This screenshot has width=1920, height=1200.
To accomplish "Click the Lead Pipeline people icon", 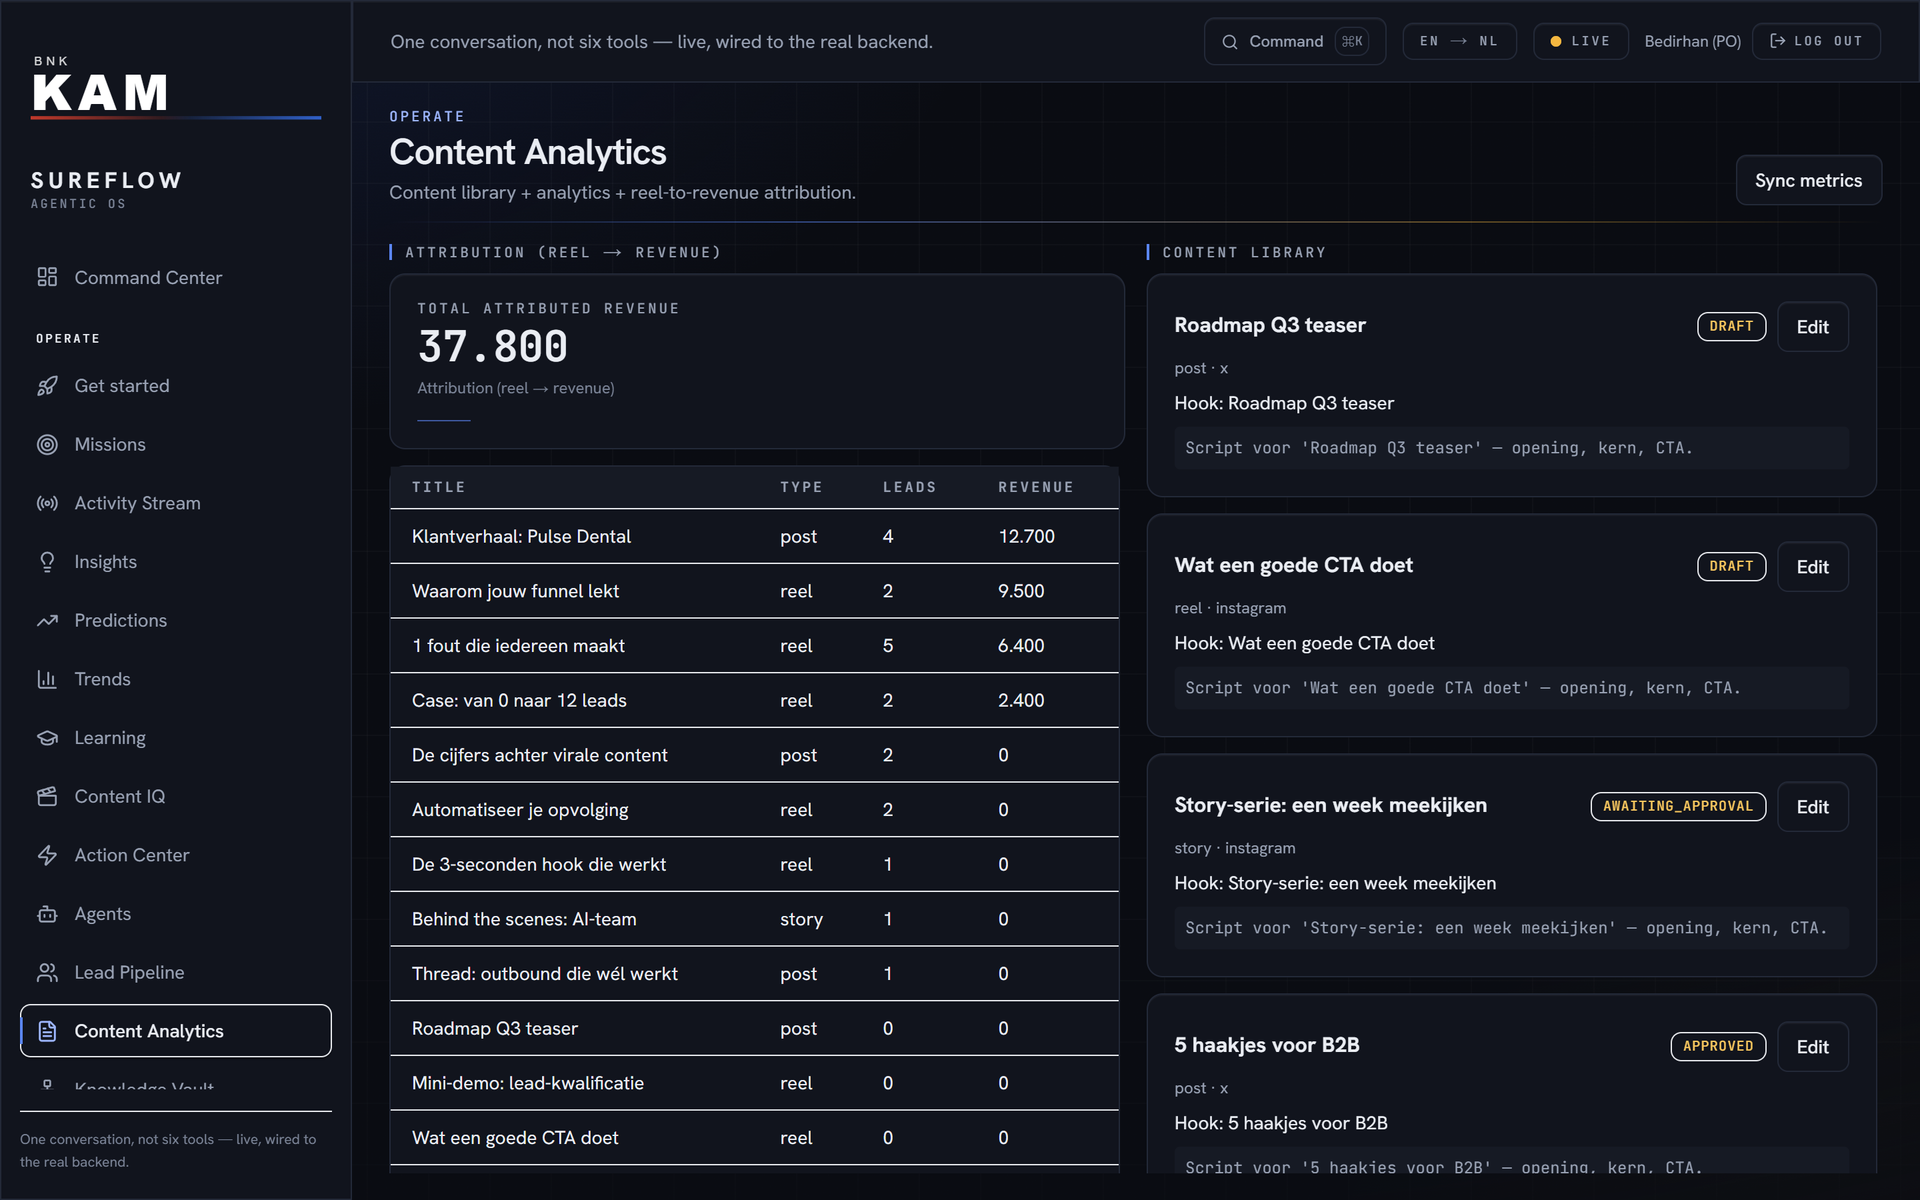I will (x=47, y=973).
